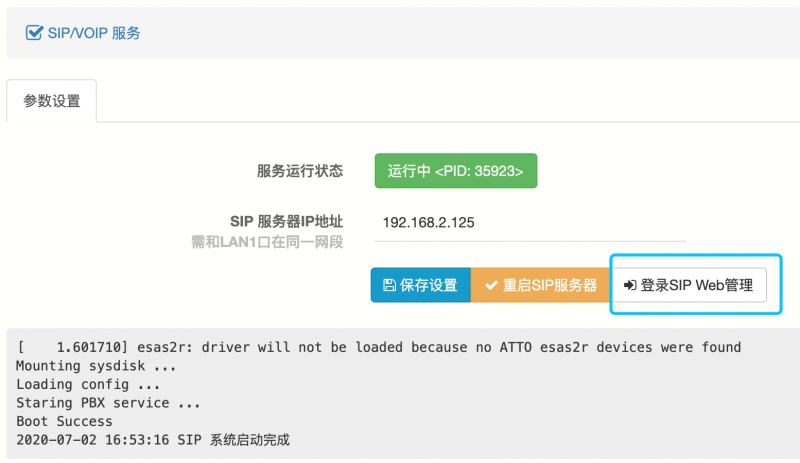Save settings with the 保存设置 button
Viewport: 800px width, 463px height.
point(420,285)
